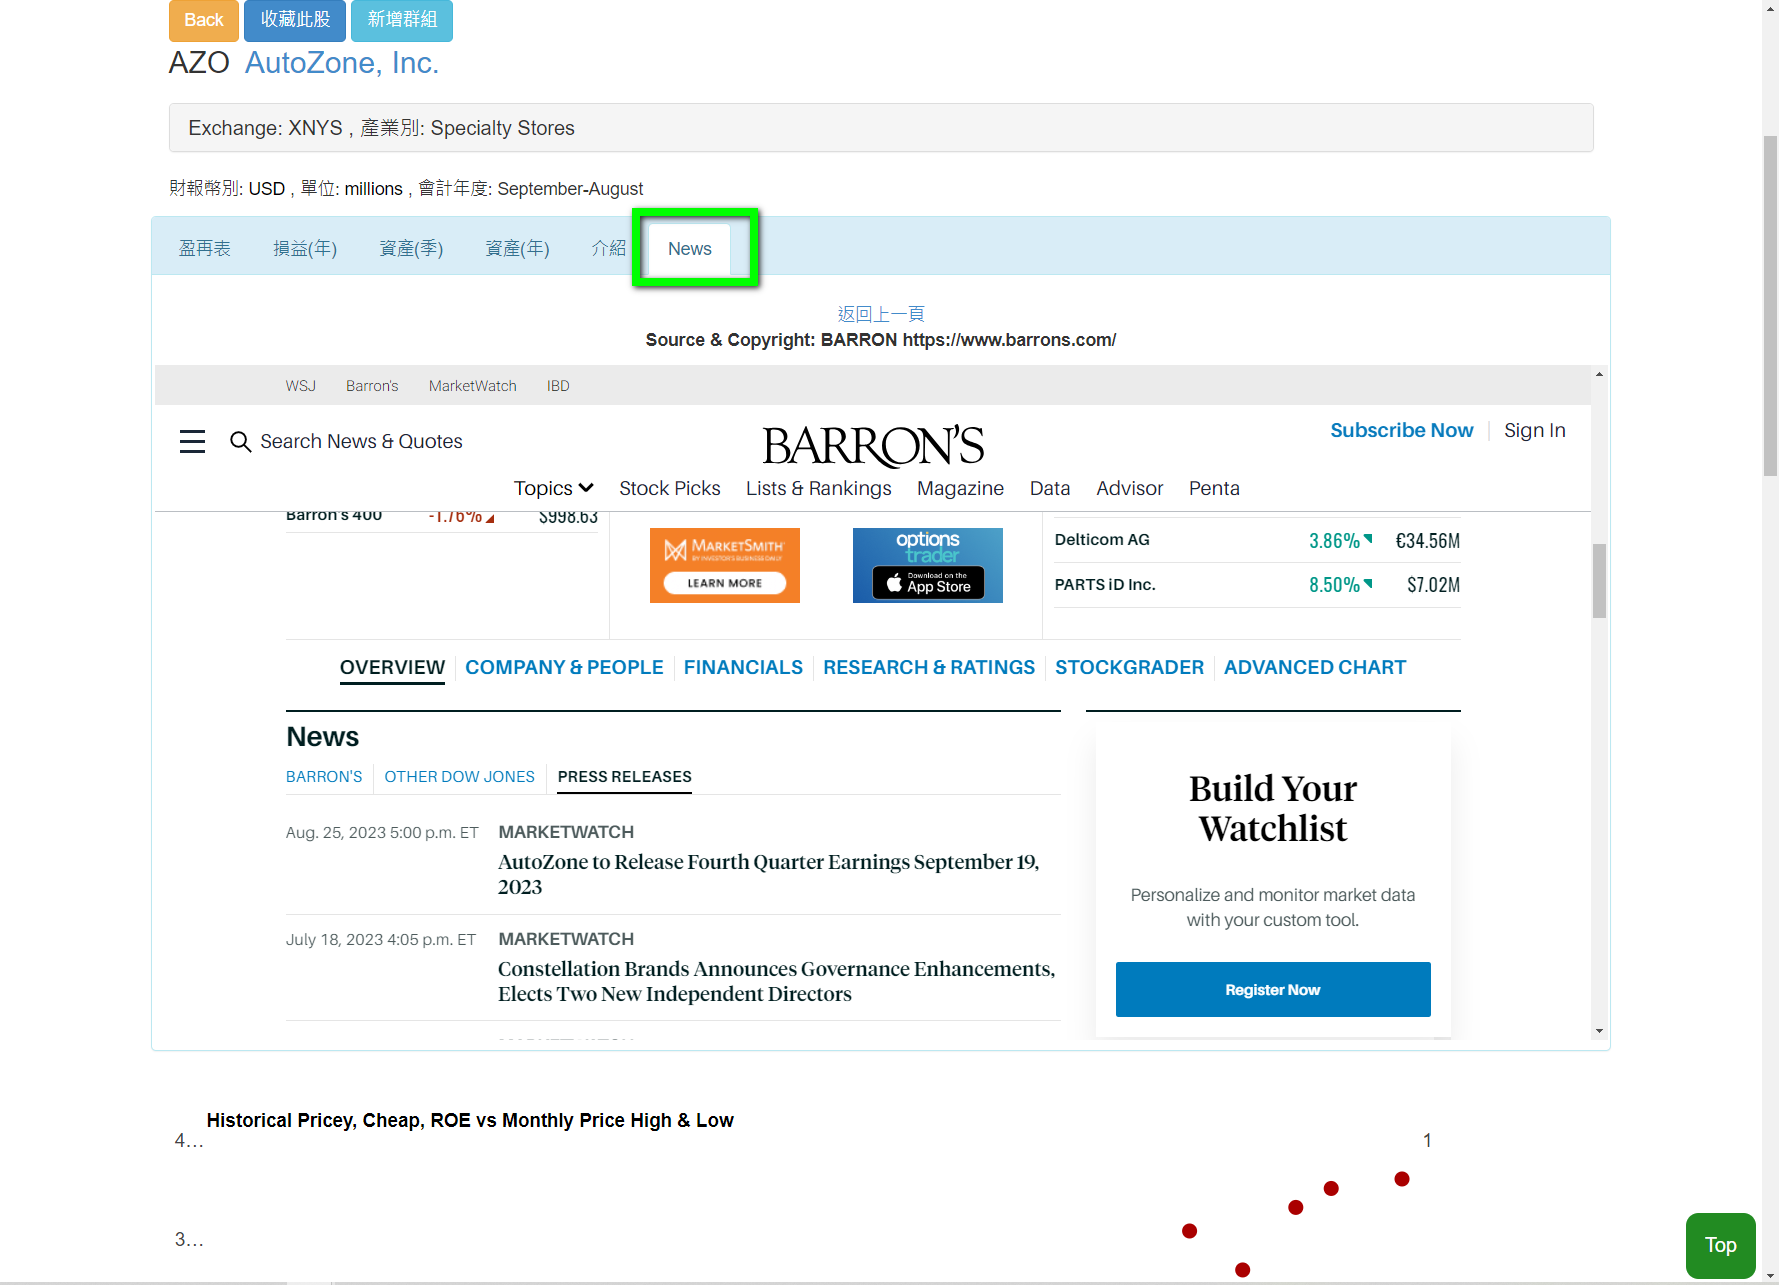Click the orange Back button
The height and width of the screenshot is (1285, 1779).
(x=204, y=20)
